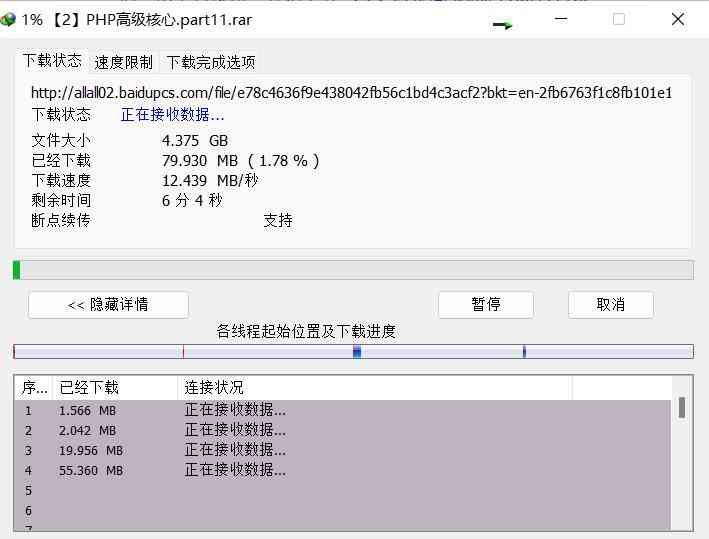Open the 下载完成选项 tab
The width and height of the screenshot is (709, 539).
210,62
